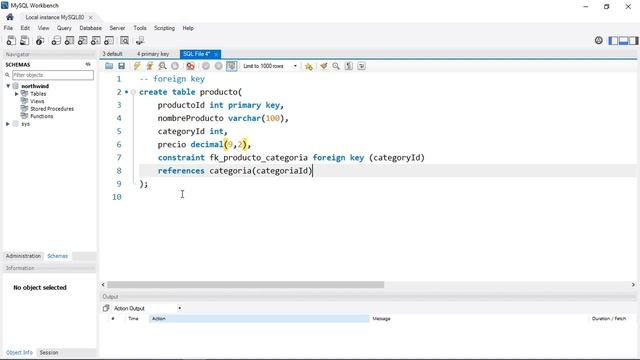Expand the Tables node
Viewport: 640px width, 360px height.
tap(17, 94)
